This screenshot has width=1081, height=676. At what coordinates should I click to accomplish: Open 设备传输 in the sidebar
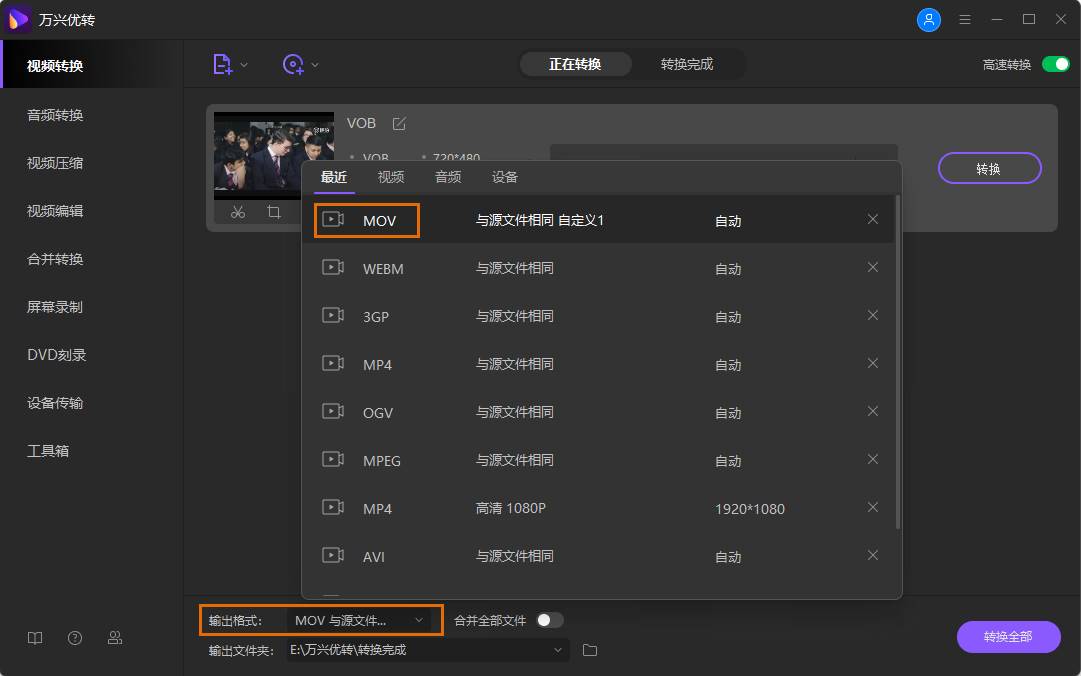point(55,403)
